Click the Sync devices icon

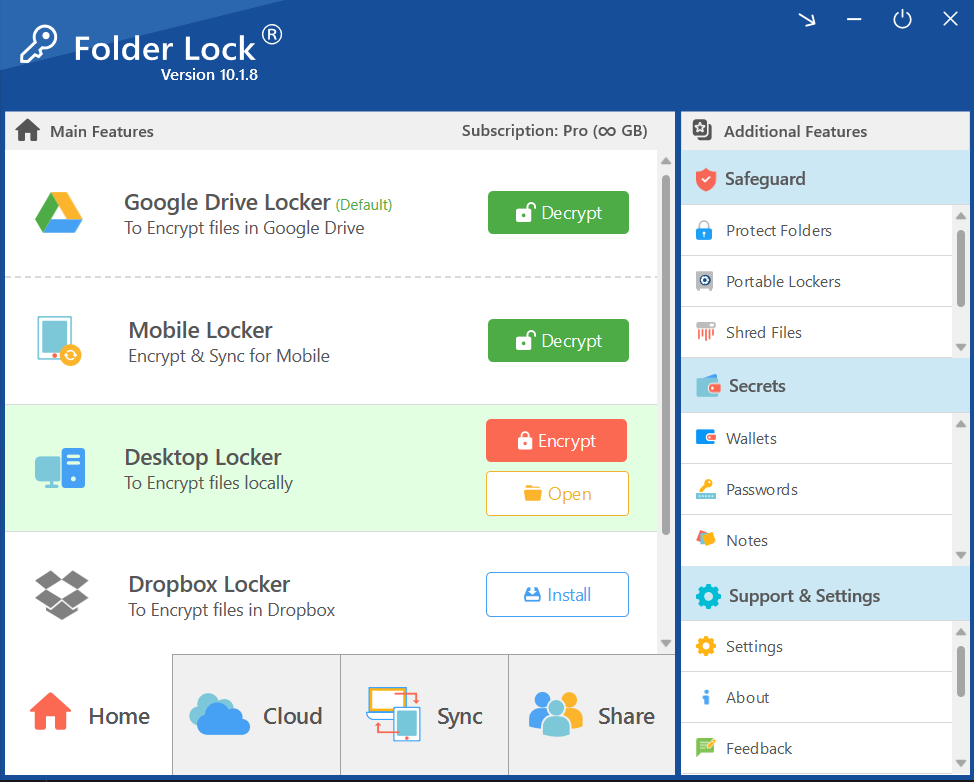[394, 714]
